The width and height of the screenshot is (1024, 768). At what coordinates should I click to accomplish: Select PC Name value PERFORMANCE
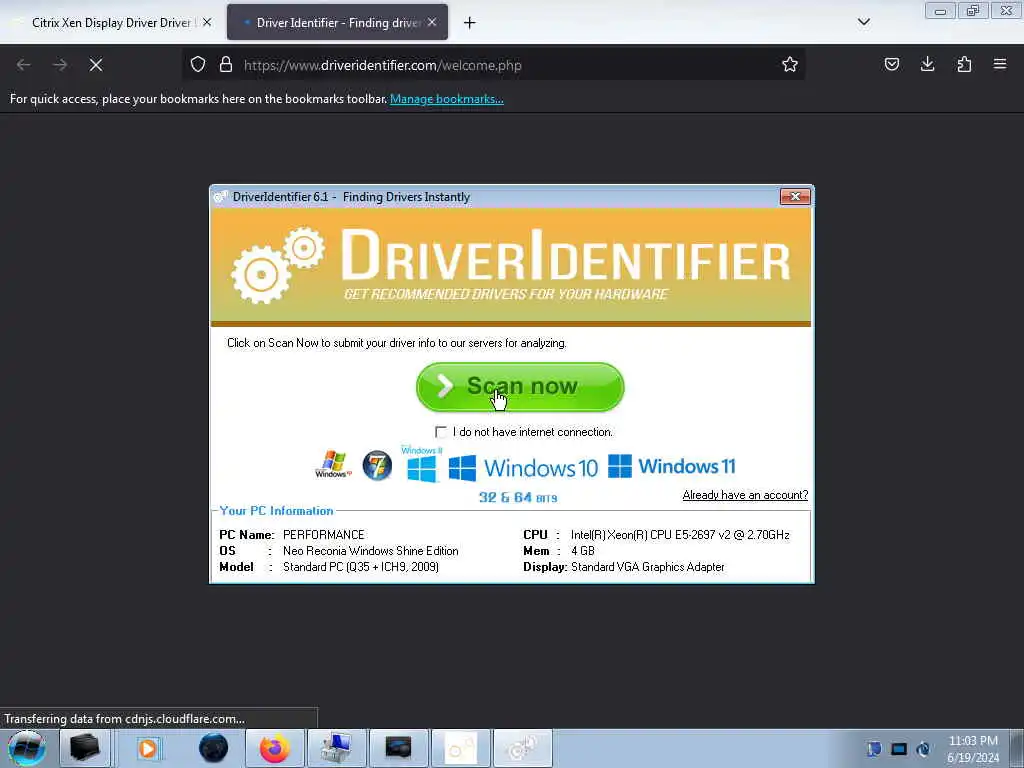point(324,535)
